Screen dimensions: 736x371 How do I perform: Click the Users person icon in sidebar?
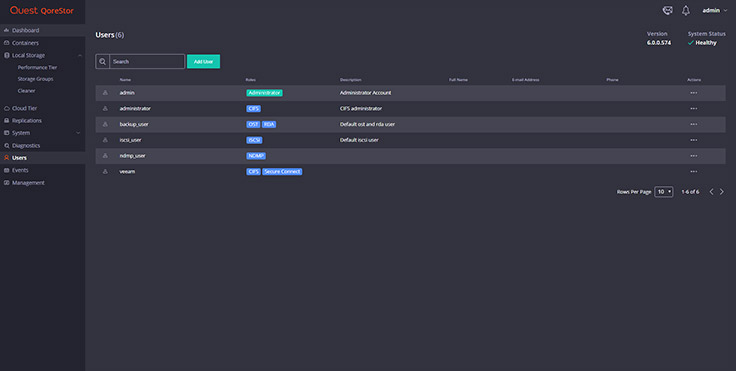pyautogui.click(x=7, y=158)
